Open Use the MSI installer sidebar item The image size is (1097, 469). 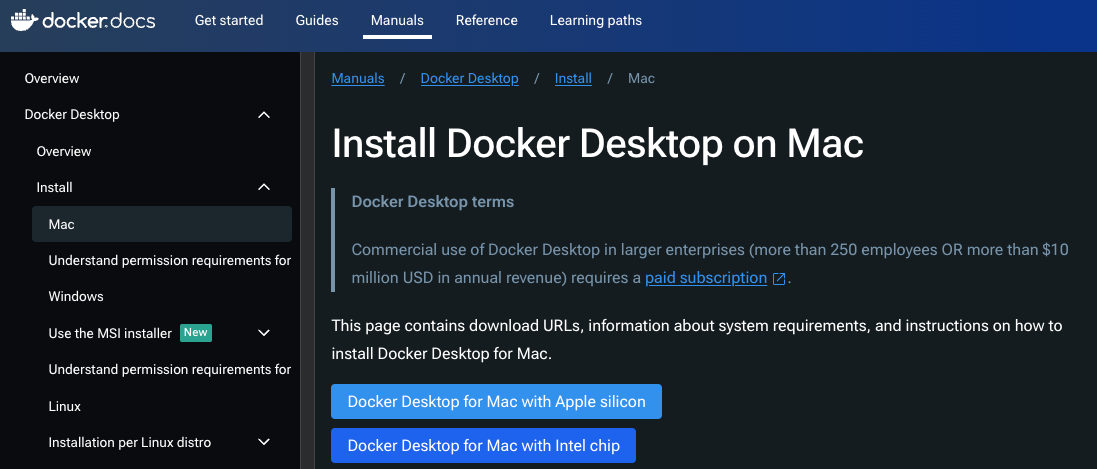pyautogui.click(x=110, y=333)
